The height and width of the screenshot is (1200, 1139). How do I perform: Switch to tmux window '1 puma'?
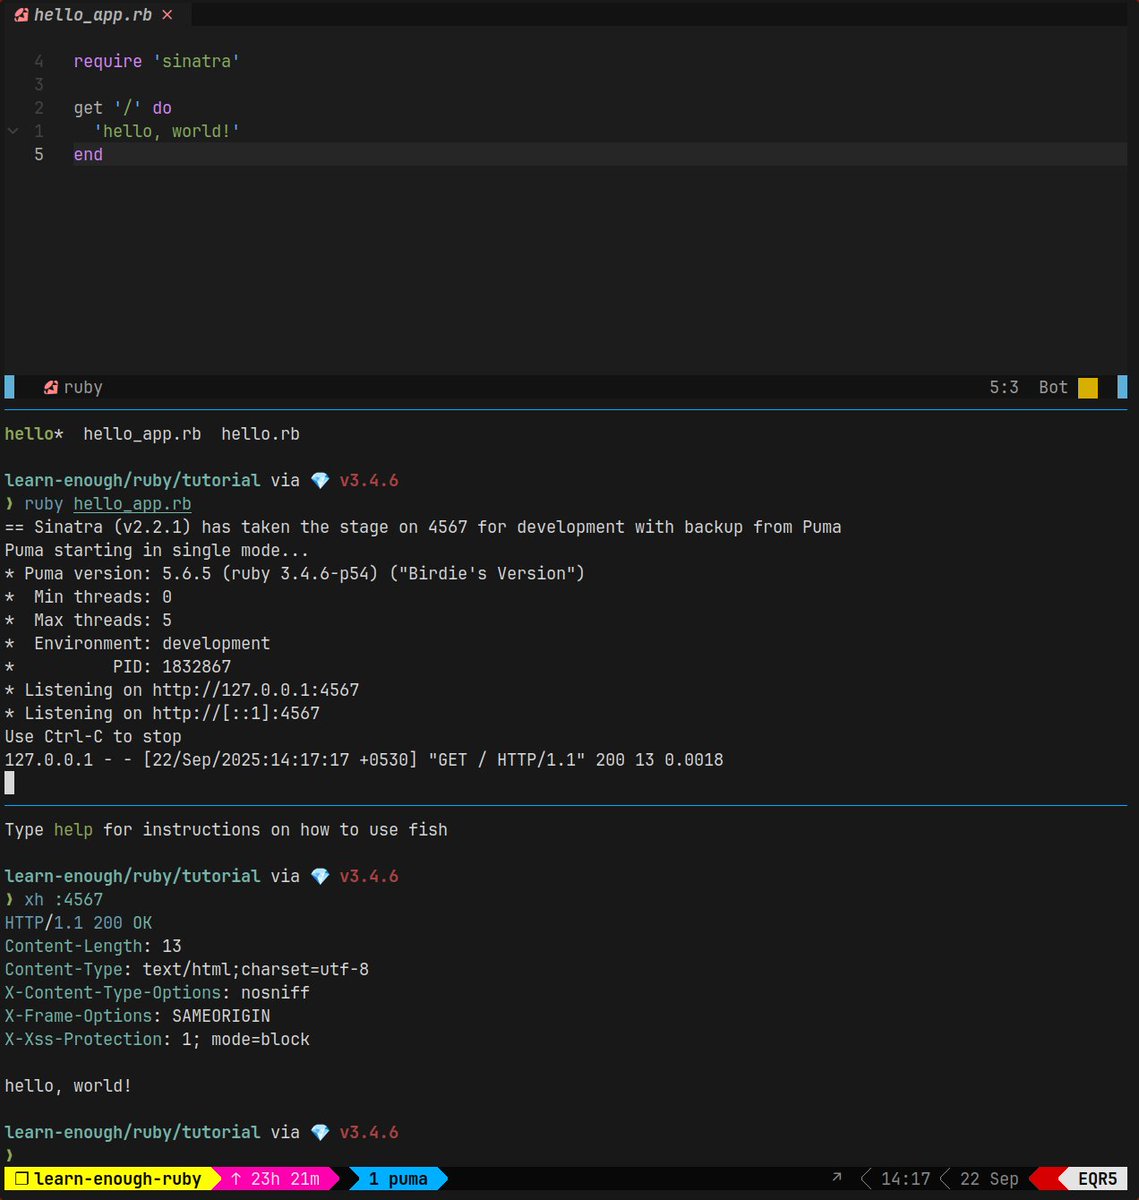tap(398, 1179)
